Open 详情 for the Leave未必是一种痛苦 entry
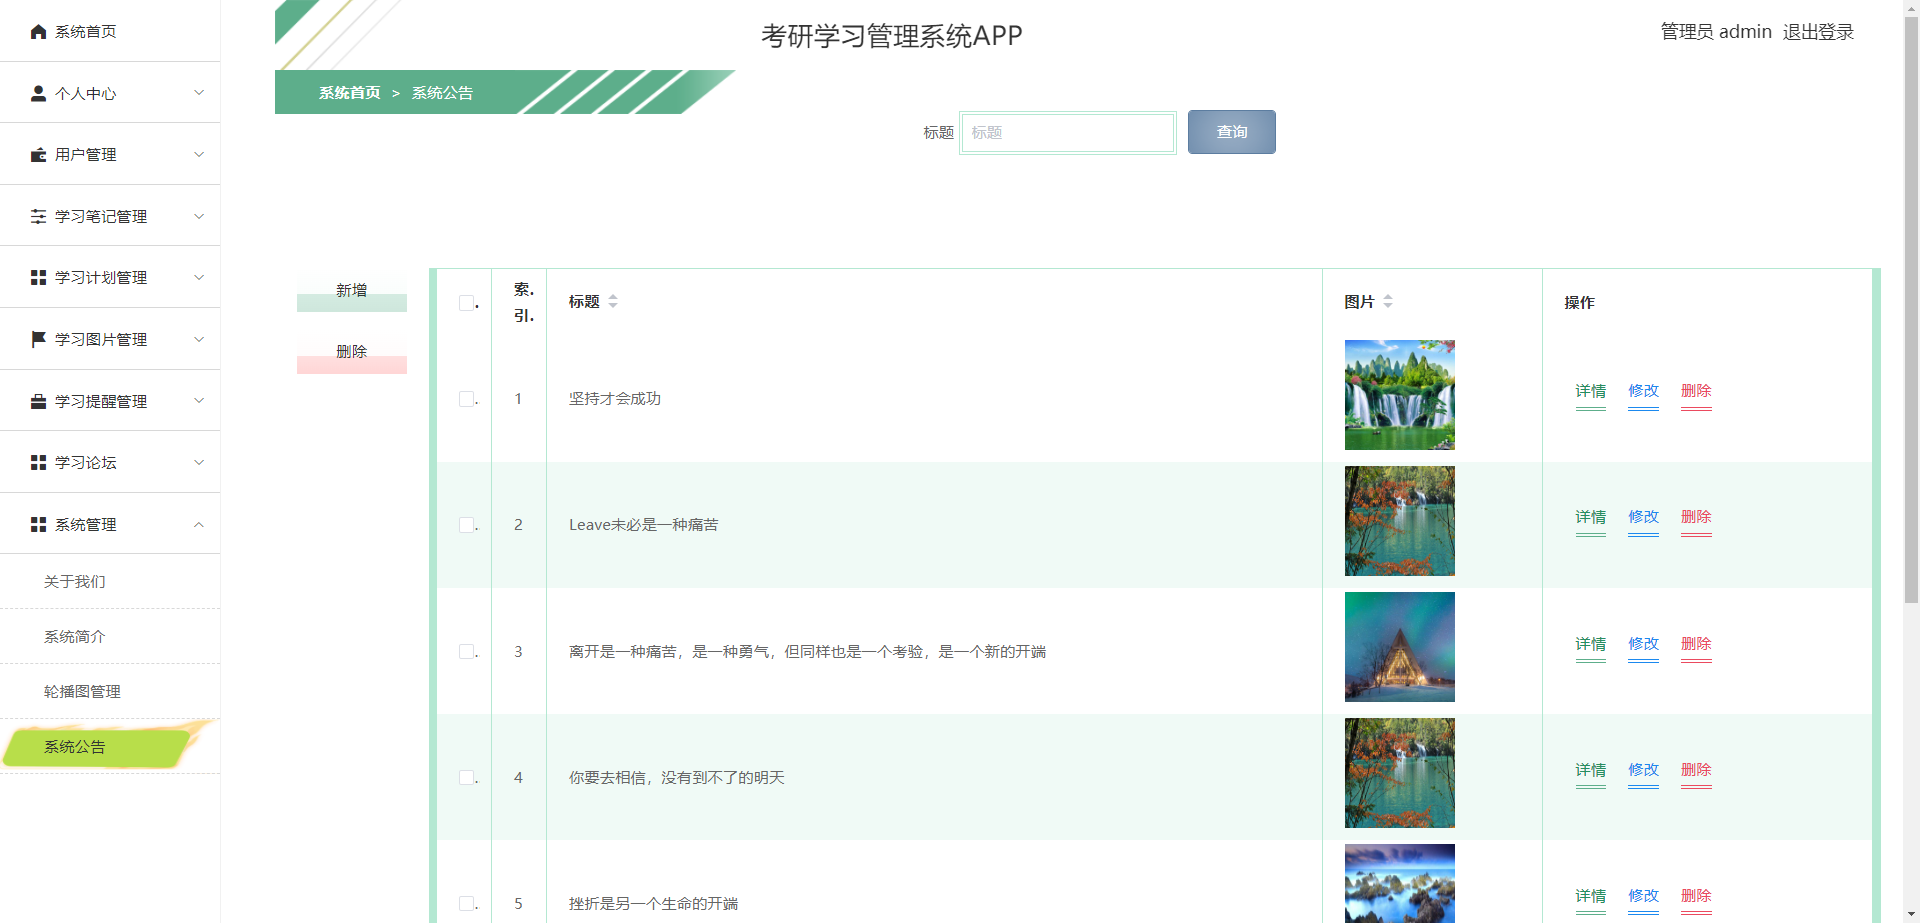This screenshot has width=1920, height=923. (x=1590, y=518)
